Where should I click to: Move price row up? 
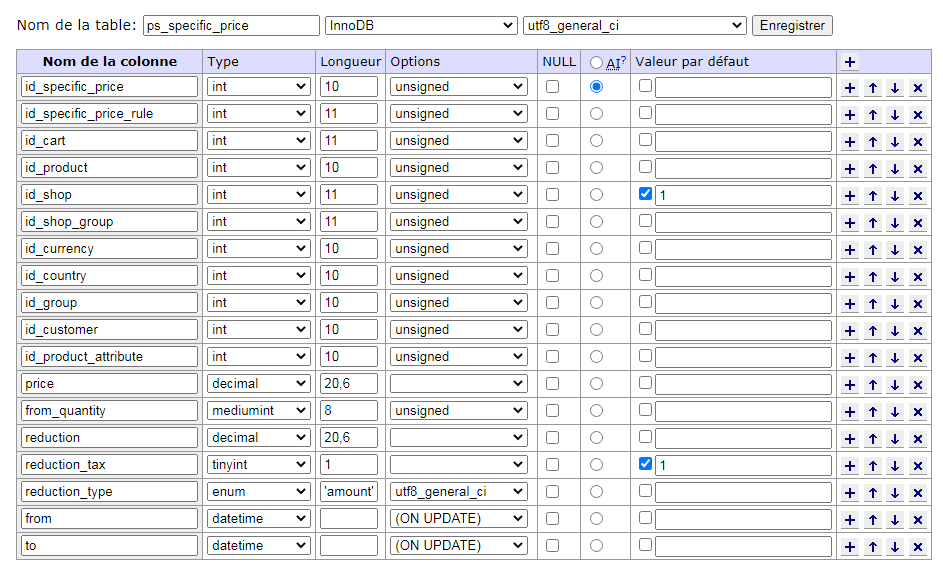coord(873,385)
